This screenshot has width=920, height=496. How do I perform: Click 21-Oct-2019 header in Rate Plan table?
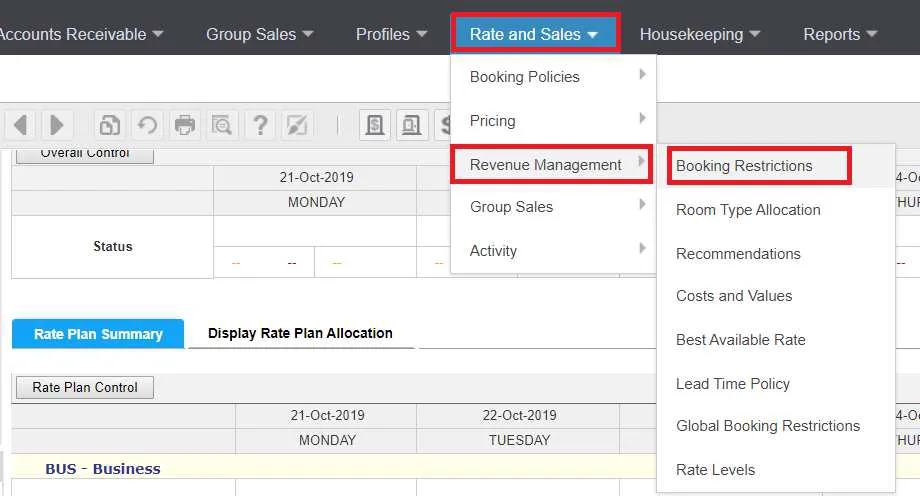(x=327, y=416)
